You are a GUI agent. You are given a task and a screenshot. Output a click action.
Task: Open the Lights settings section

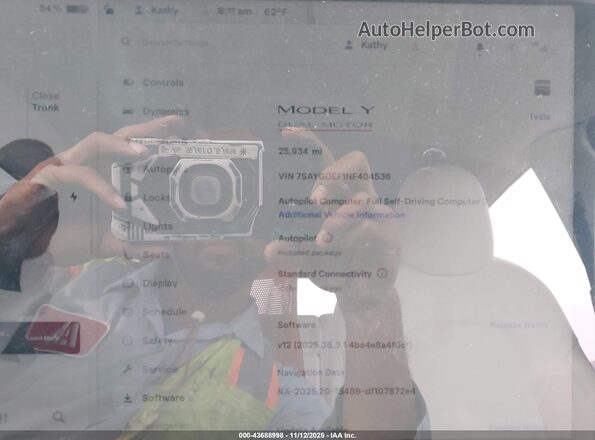(148, 226)
